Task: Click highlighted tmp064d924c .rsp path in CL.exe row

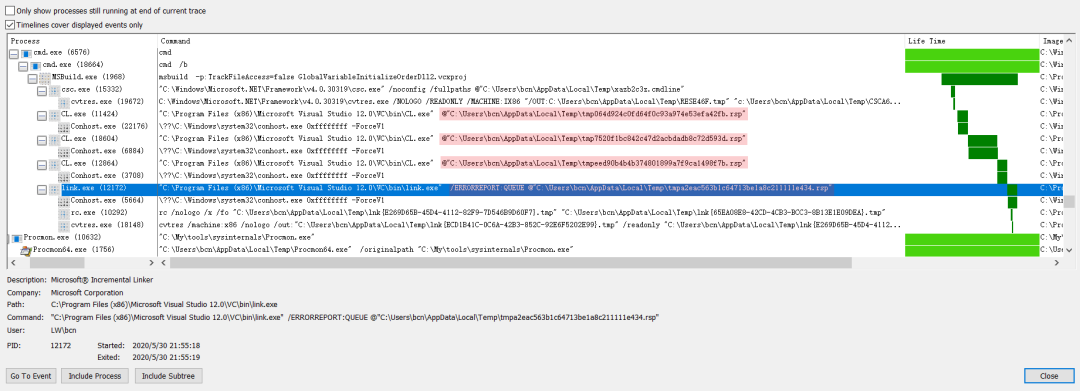Action: [594, 115]
